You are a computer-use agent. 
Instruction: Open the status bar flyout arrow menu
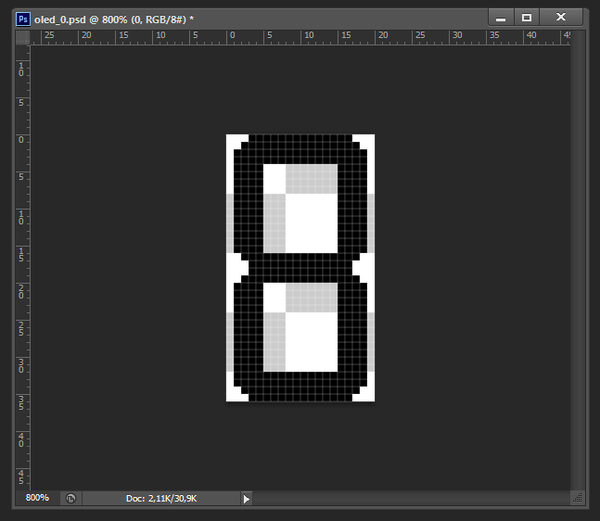[247, 497]
